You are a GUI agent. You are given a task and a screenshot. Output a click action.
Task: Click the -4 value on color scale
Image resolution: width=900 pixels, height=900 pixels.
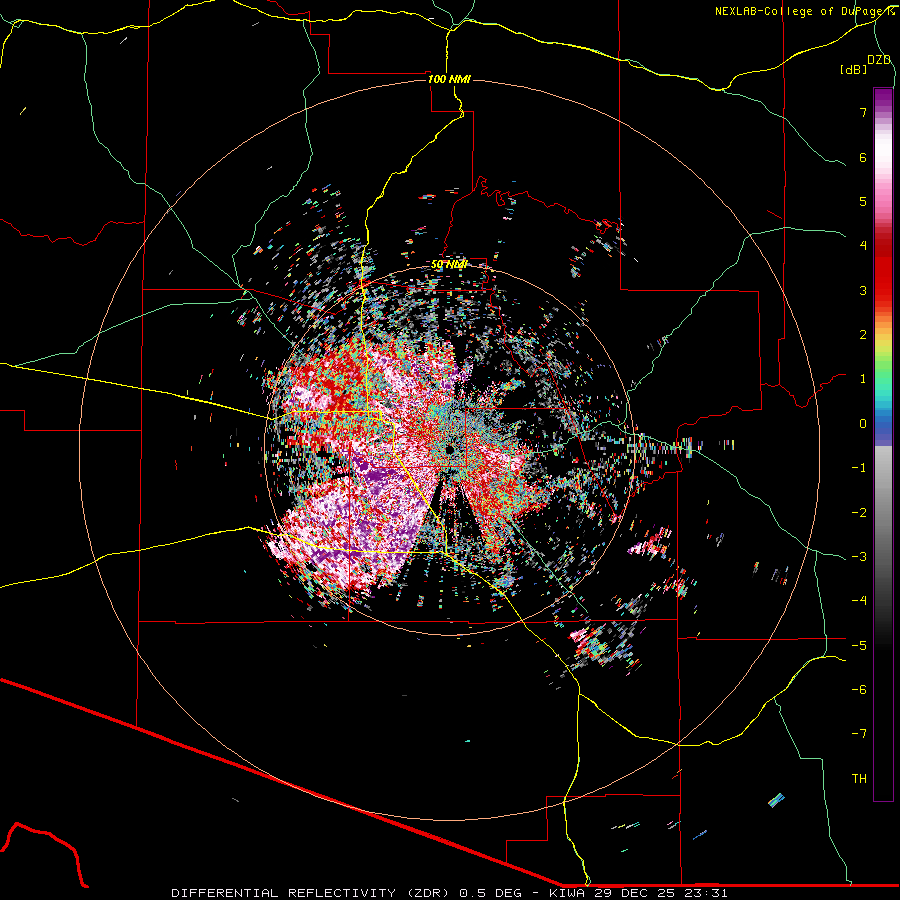(x=859, y=600)
